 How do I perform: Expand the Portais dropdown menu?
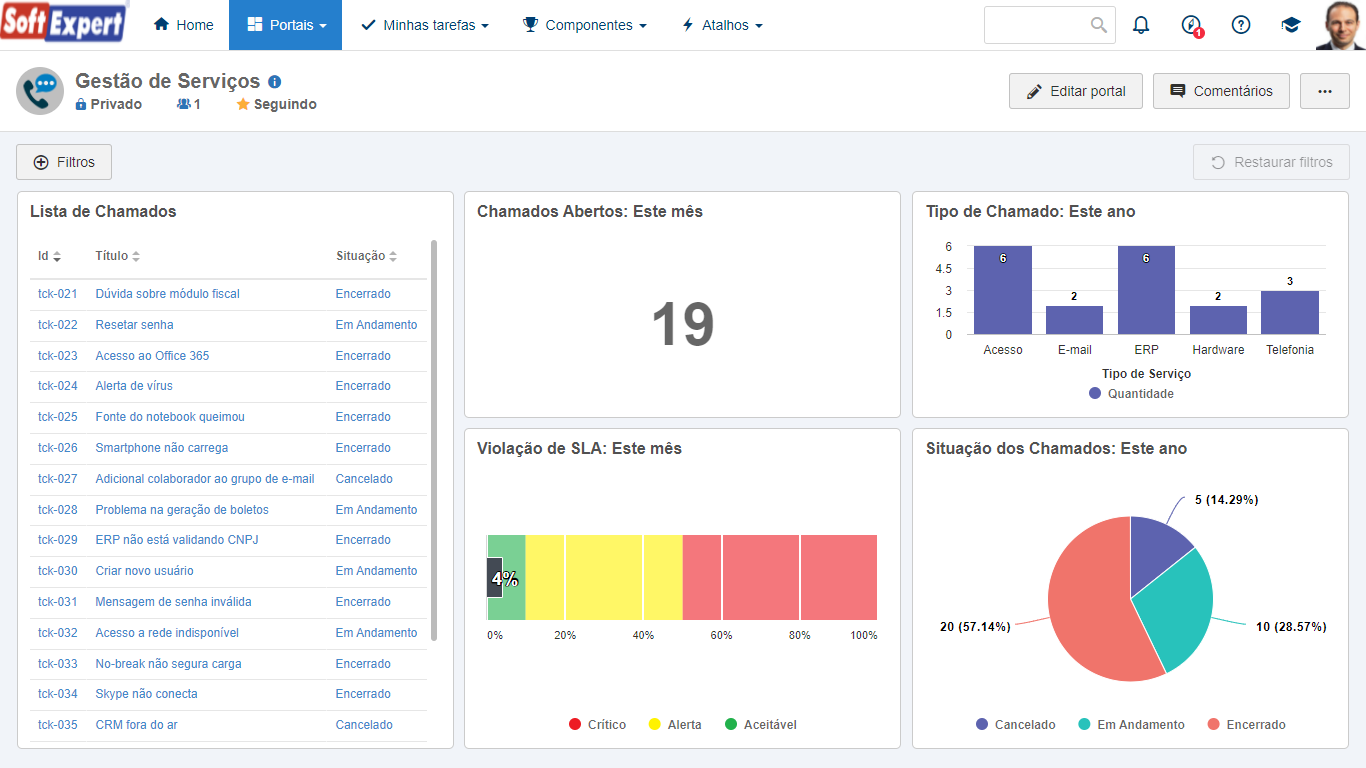(x=285, y=25)
